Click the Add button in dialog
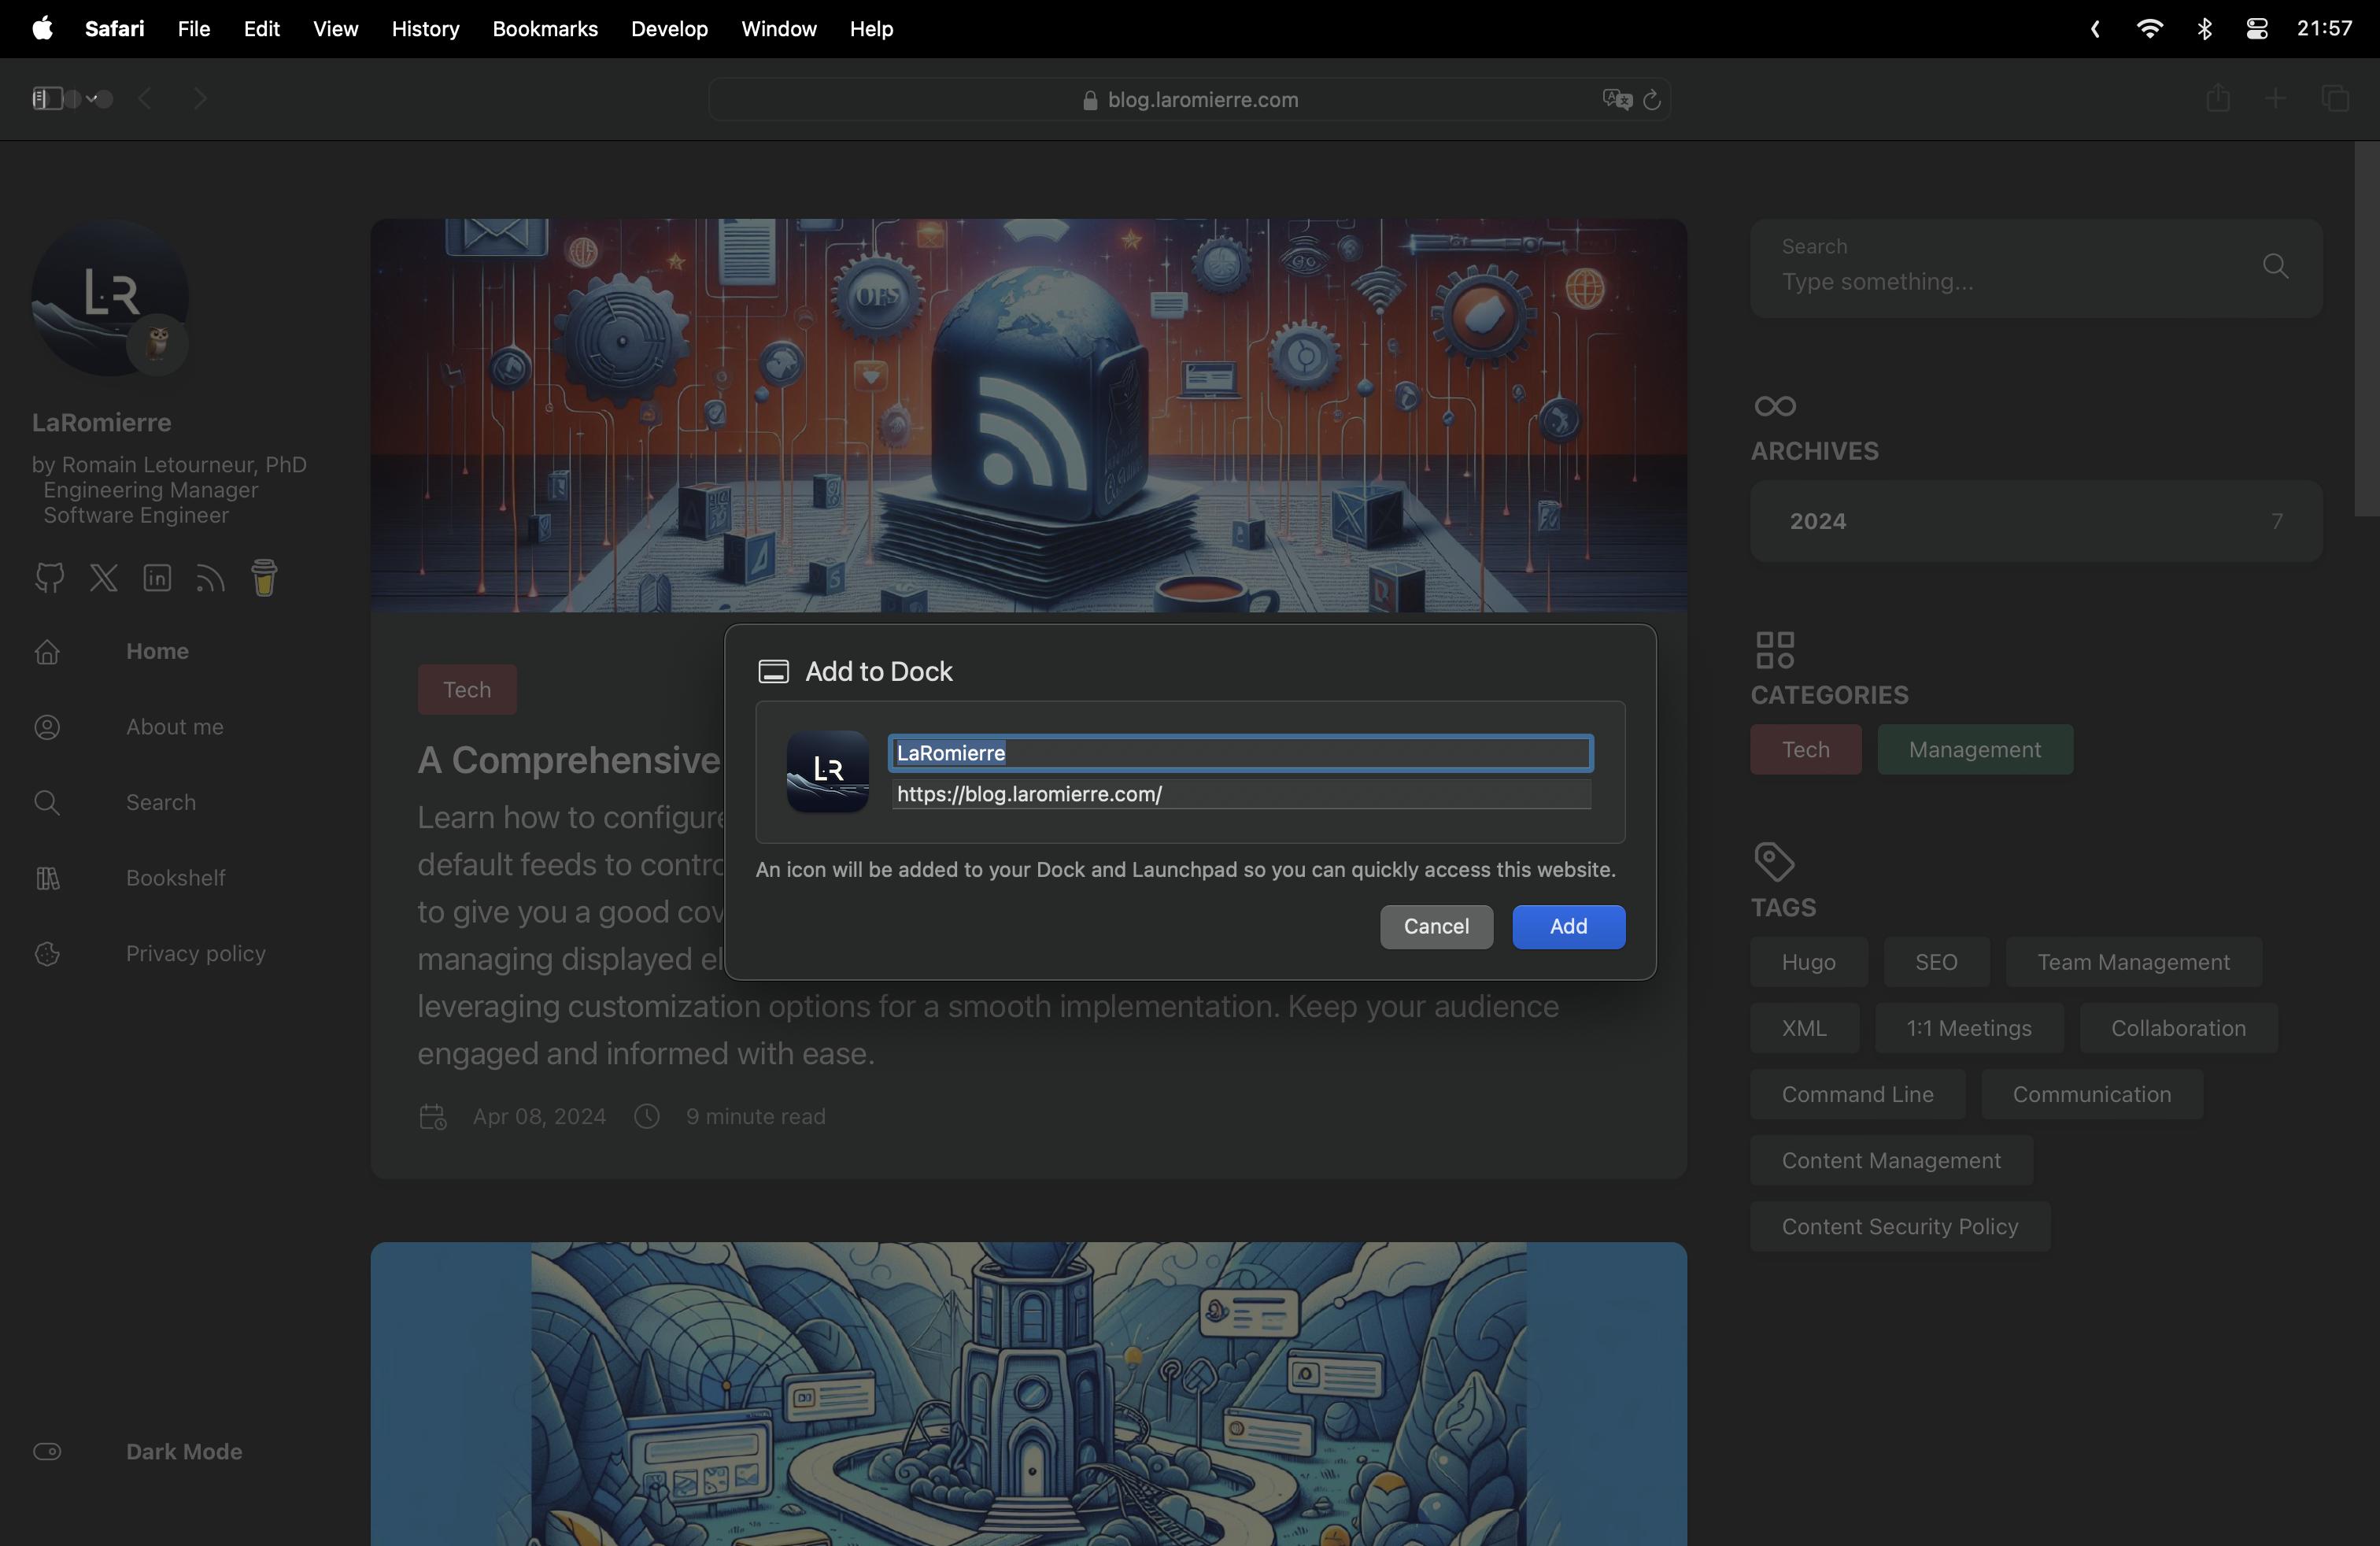Image resolution: width=2380 pixels, height=1546 pixels. (x=1568, y=926)
